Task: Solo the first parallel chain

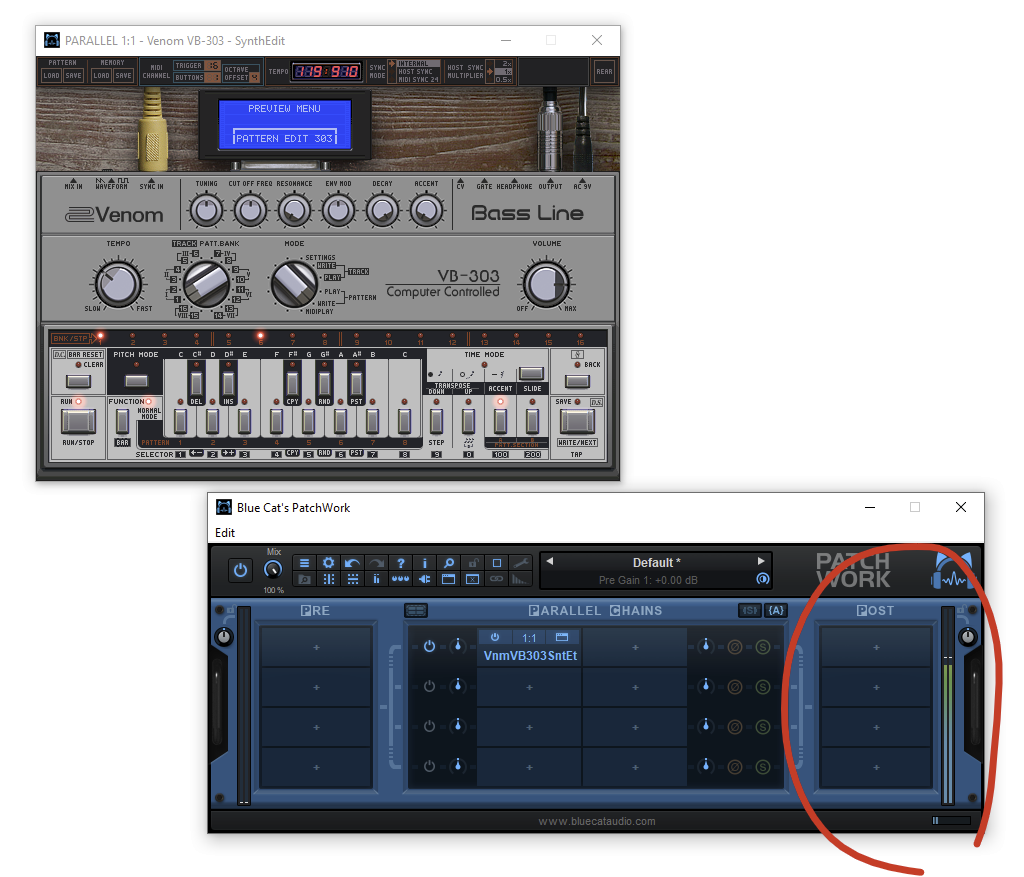Action: point(762,647)
